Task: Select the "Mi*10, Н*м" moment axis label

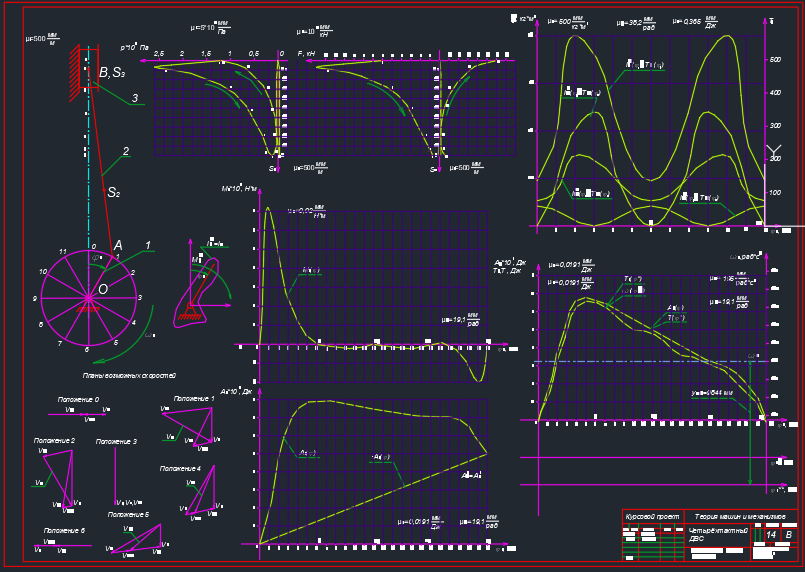Action: click(x=239, y=188)
